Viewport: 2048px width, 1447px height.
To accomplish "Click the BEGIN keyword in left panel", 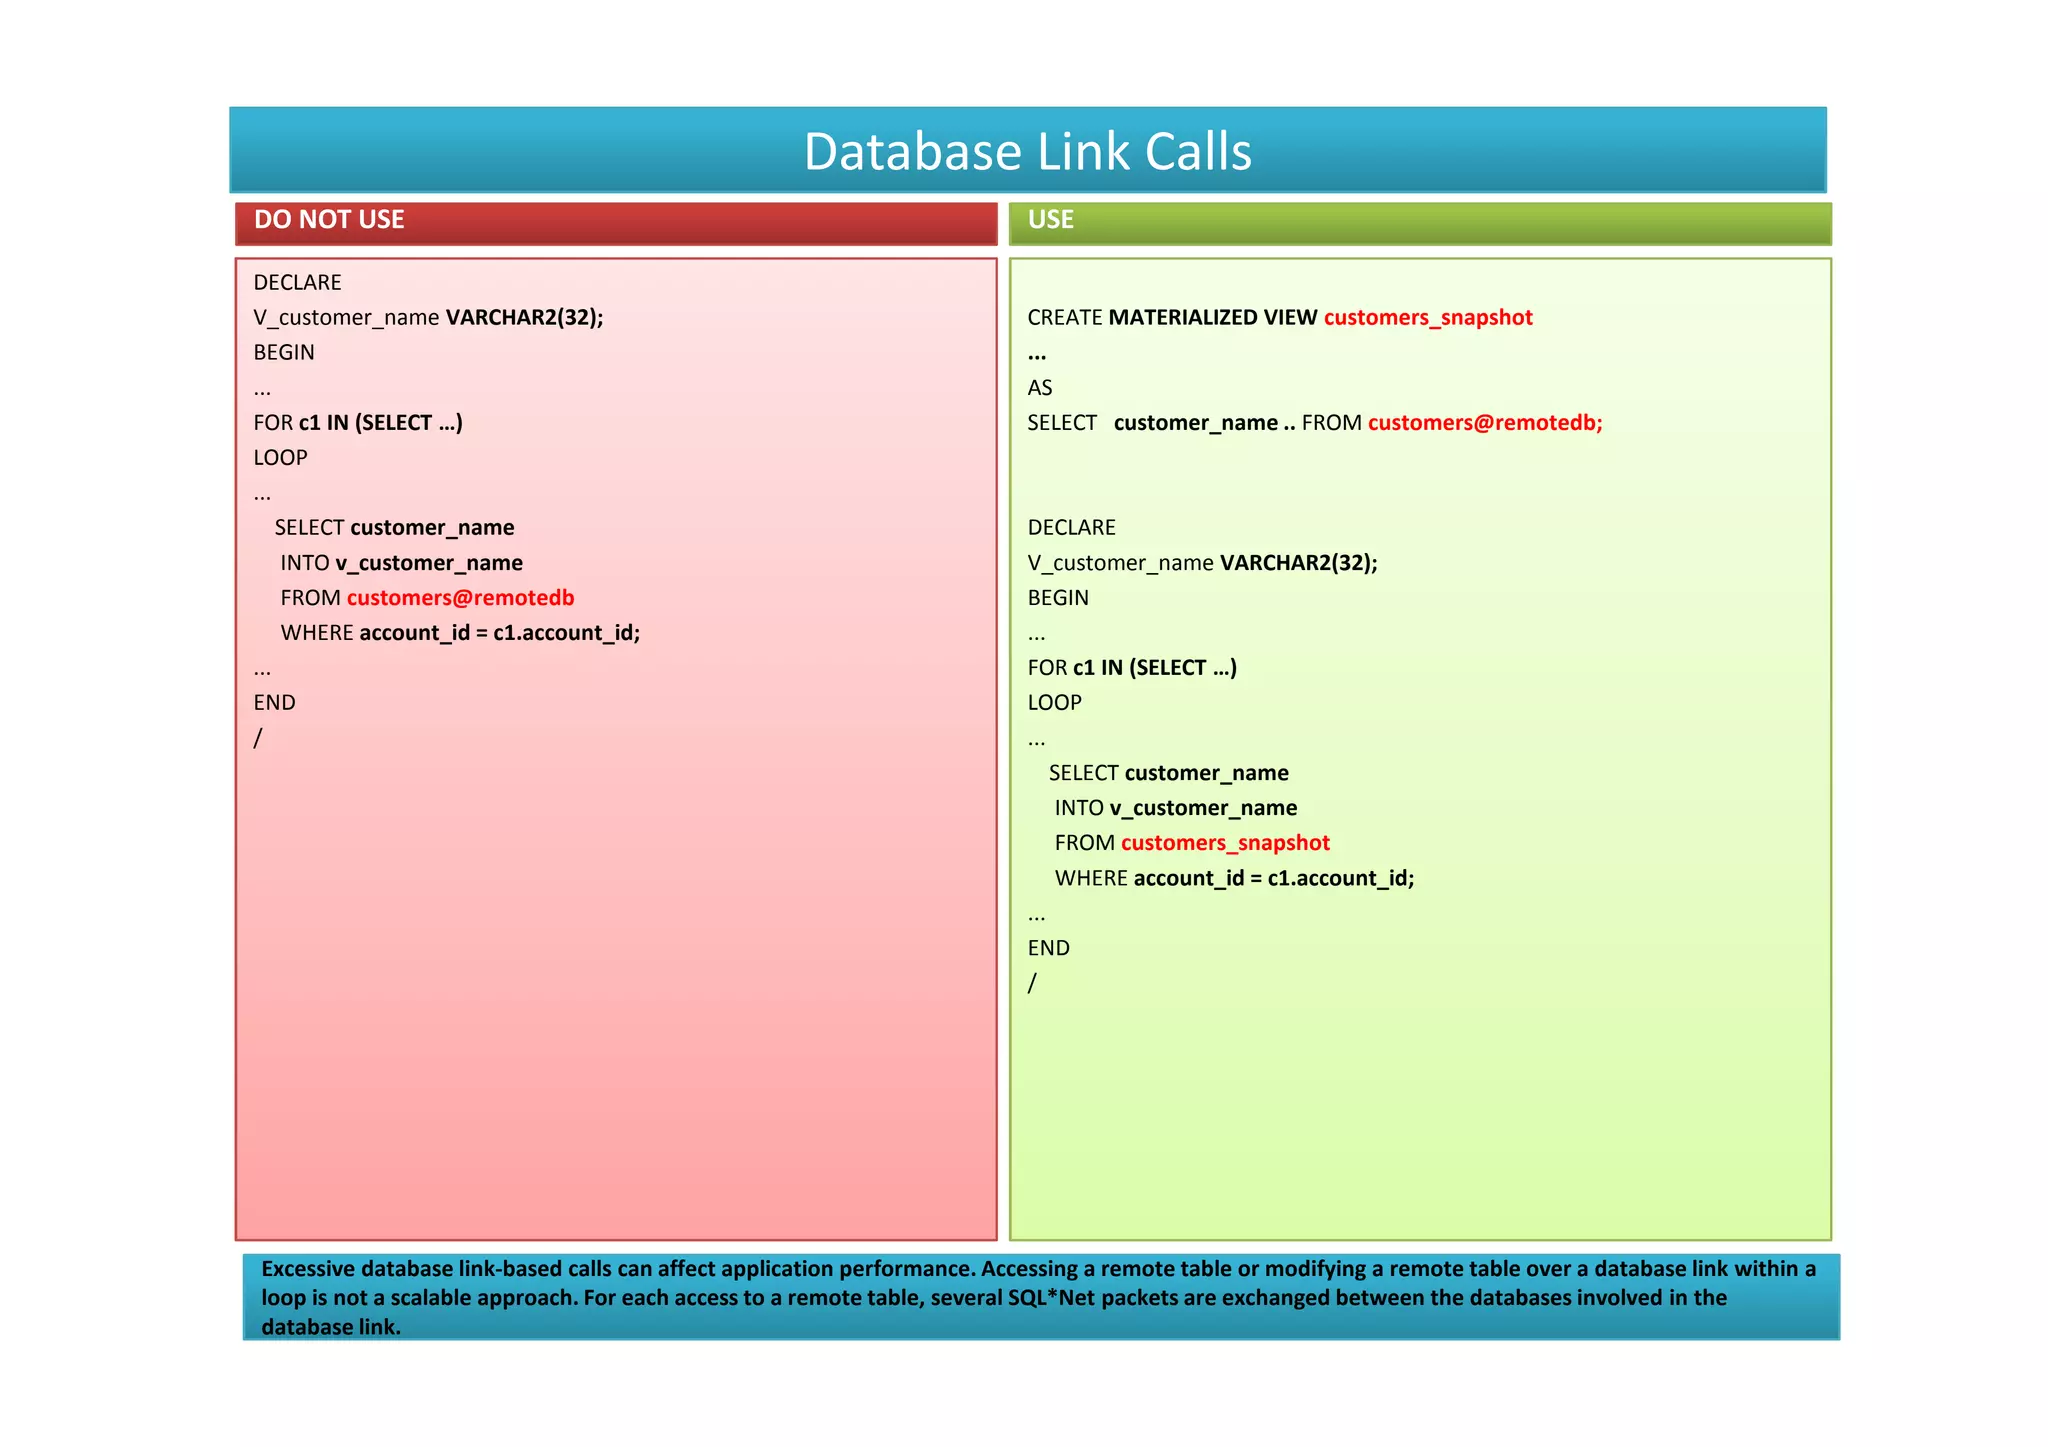I will coord(284,353).
